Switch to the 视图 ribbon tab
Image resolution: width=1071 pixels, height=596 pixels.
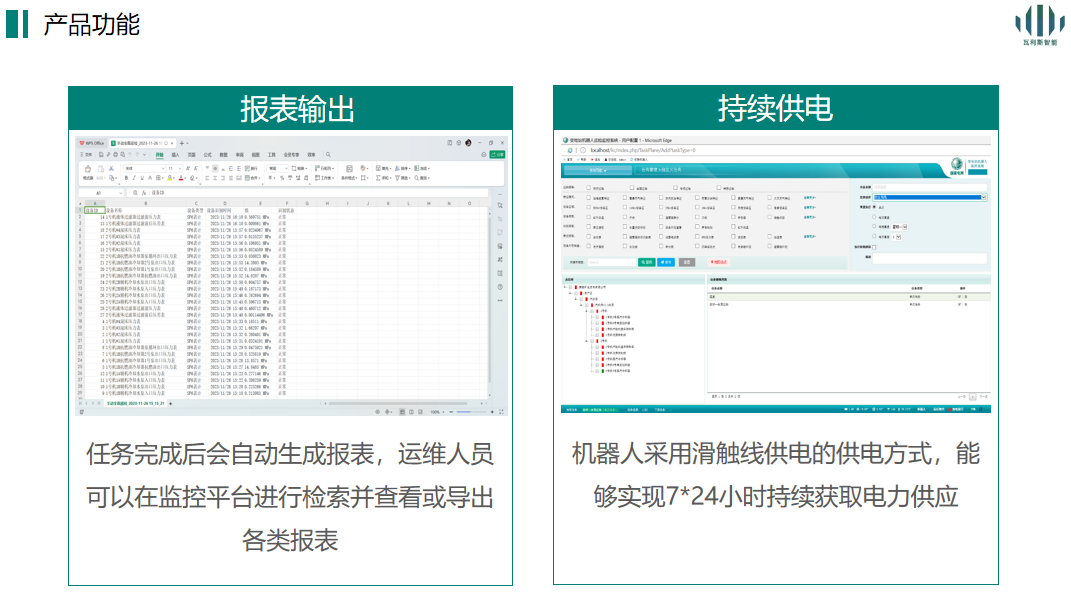click(x=255, y=155)
